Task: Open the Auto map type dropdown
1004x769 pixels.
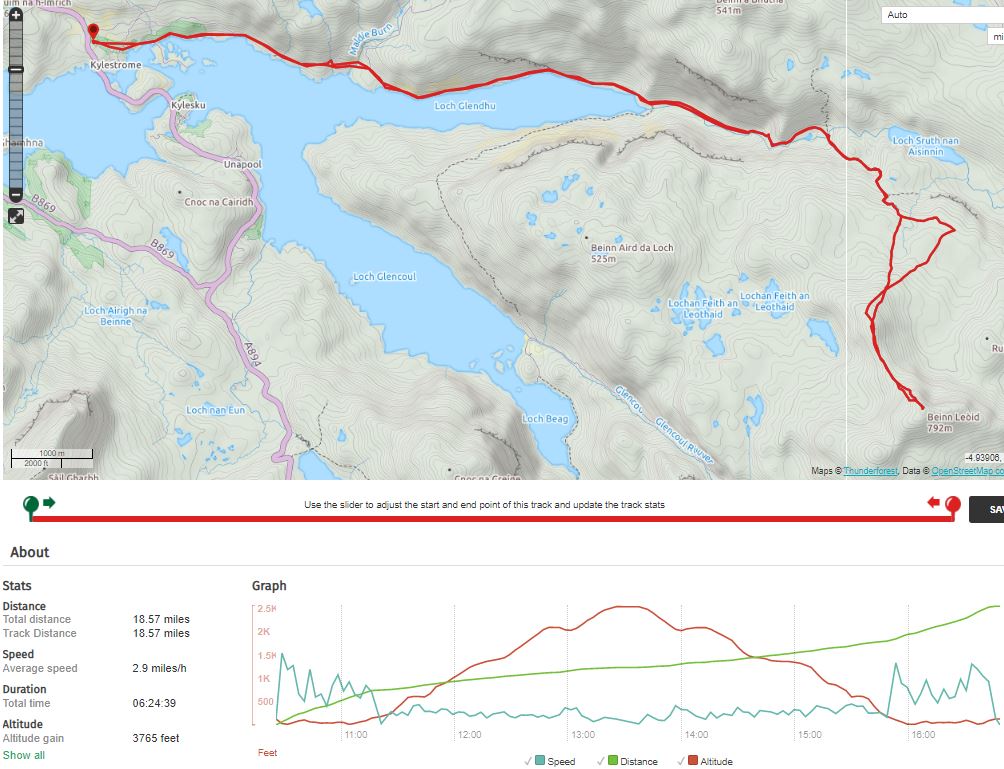Action: (x=940, y=15)
